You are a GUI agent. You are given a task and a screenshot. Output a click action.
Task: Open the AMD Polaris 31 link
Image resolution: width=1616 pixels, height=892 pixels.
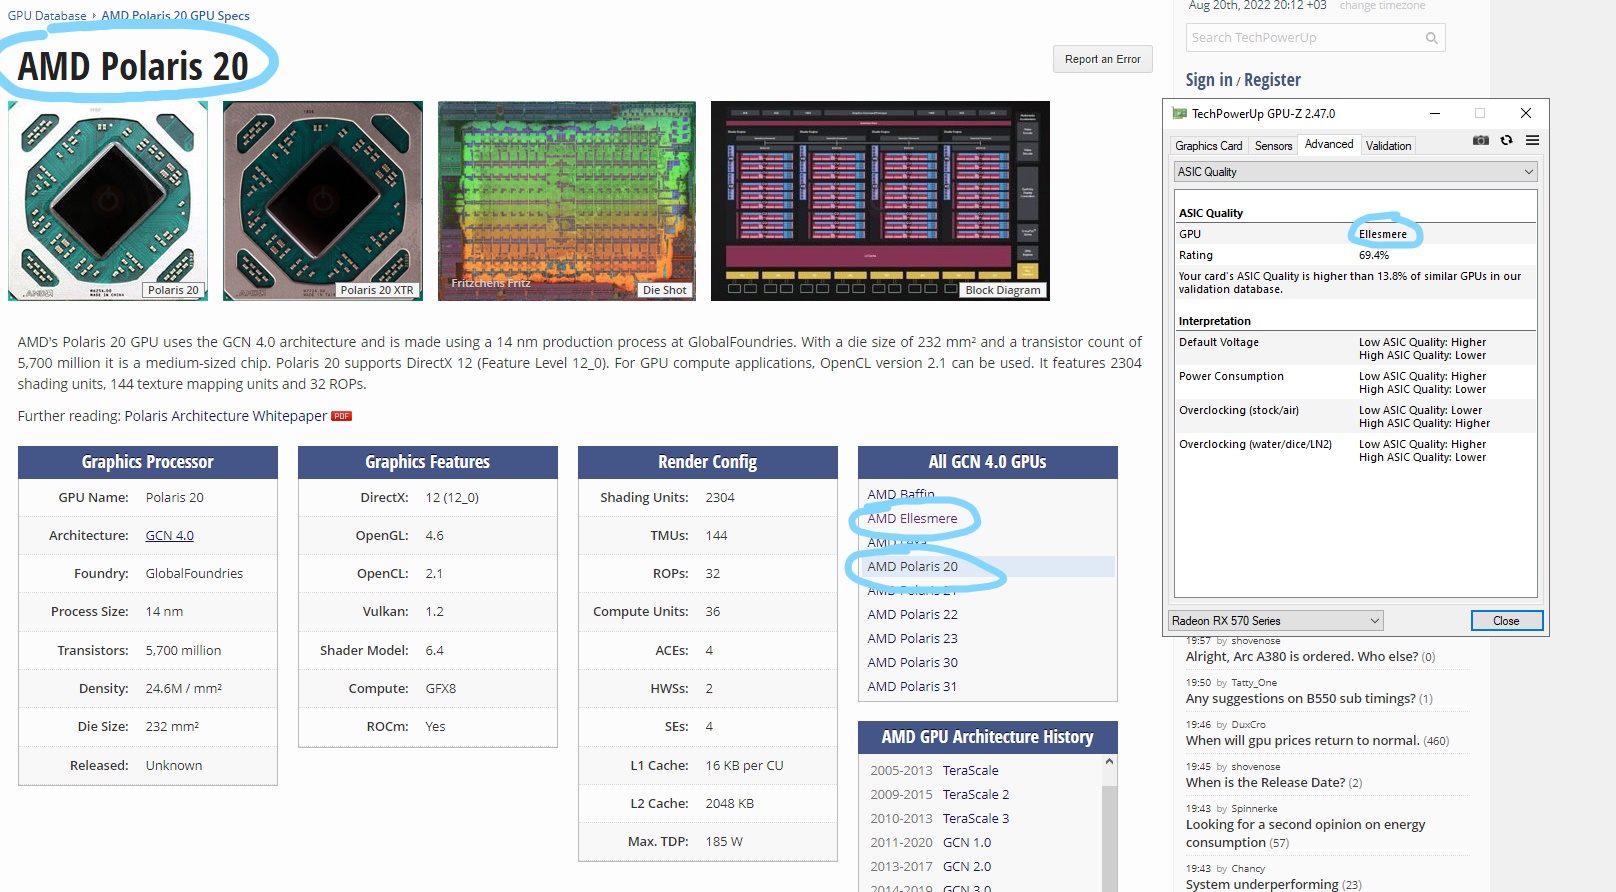[x=912, y=687]
